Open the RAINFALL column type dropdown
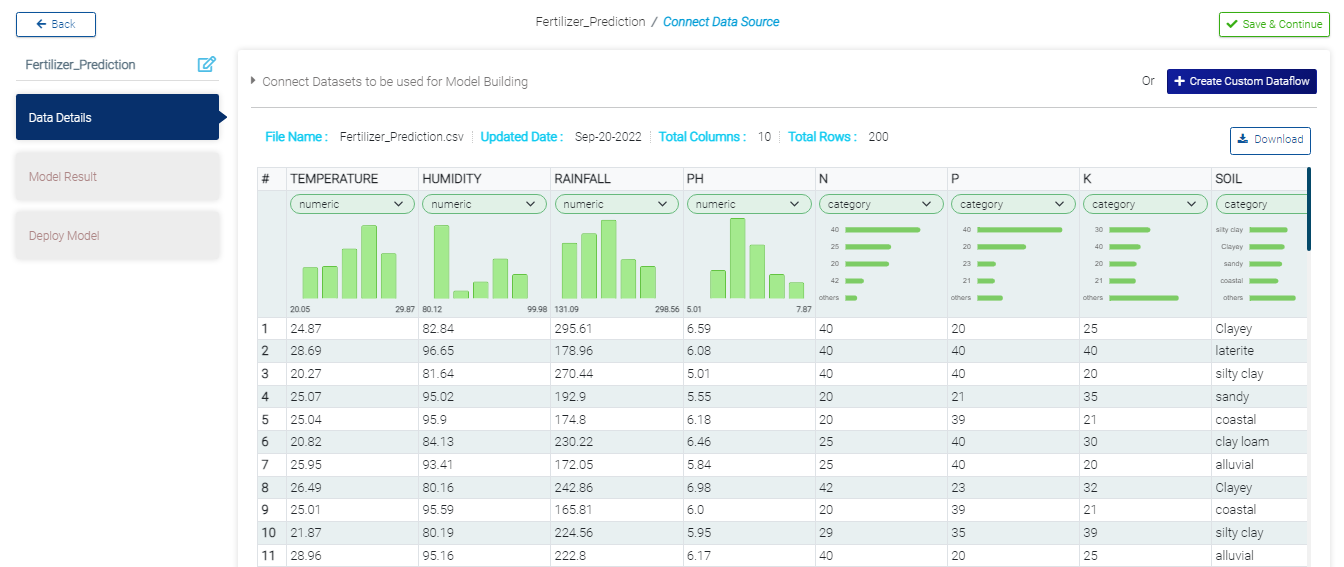Screen dimensions: 1344x567 [x=616, y=204]
